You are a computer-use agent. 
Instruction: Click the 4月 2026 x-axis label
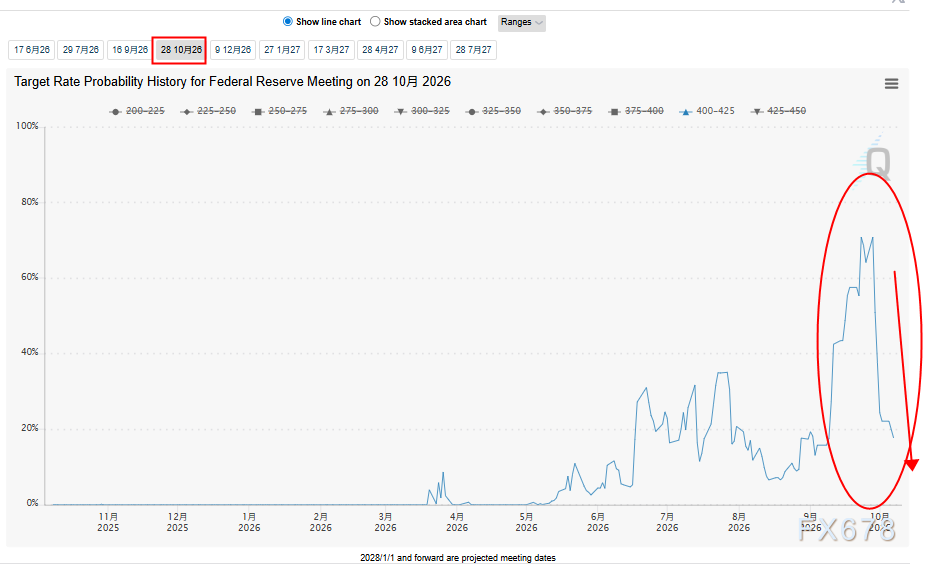(x=457, y=522)
